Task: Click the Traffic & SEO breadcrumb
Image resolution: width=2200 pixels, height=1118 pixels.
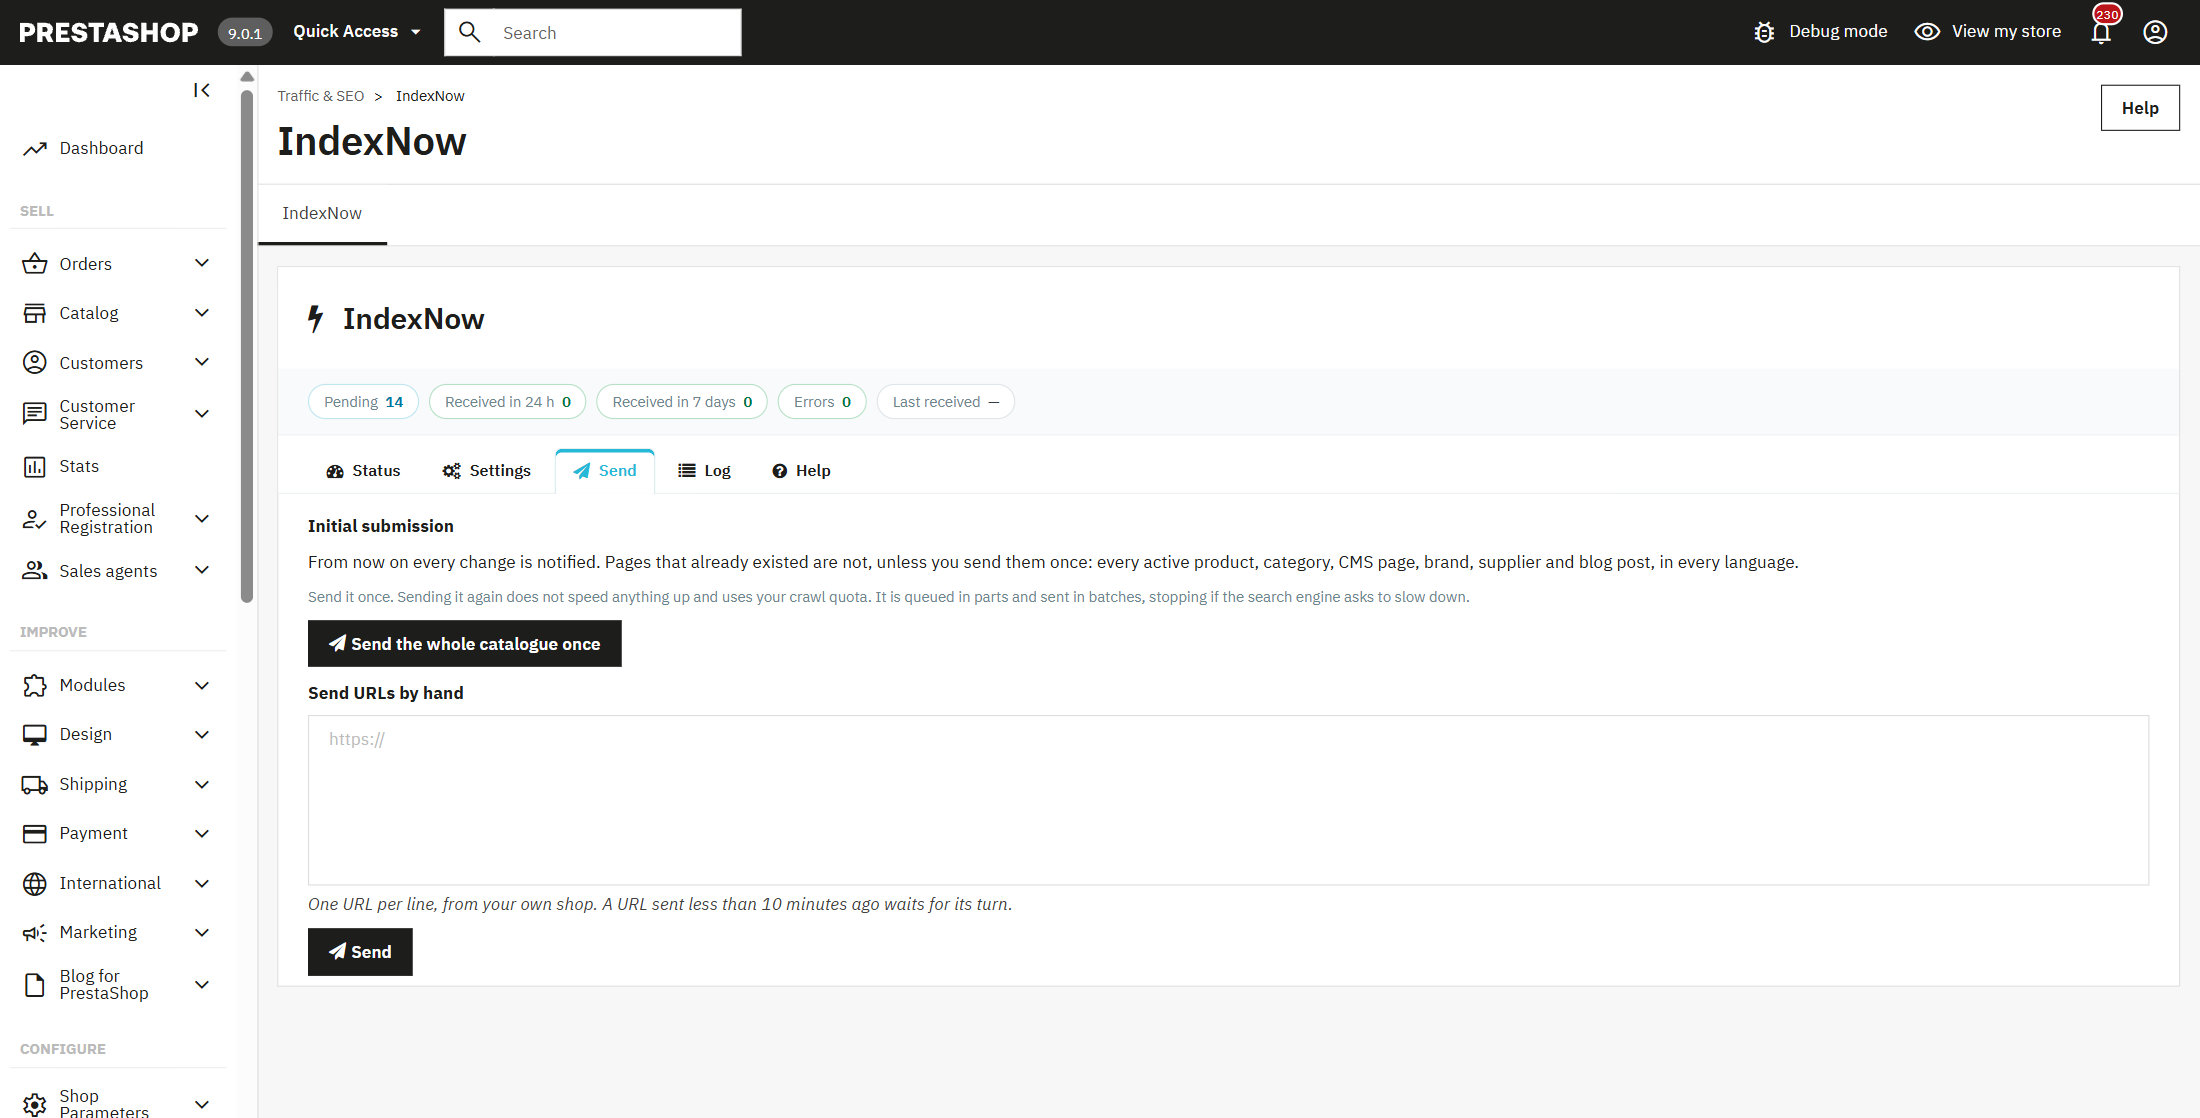Action: (x=321, y=96)
